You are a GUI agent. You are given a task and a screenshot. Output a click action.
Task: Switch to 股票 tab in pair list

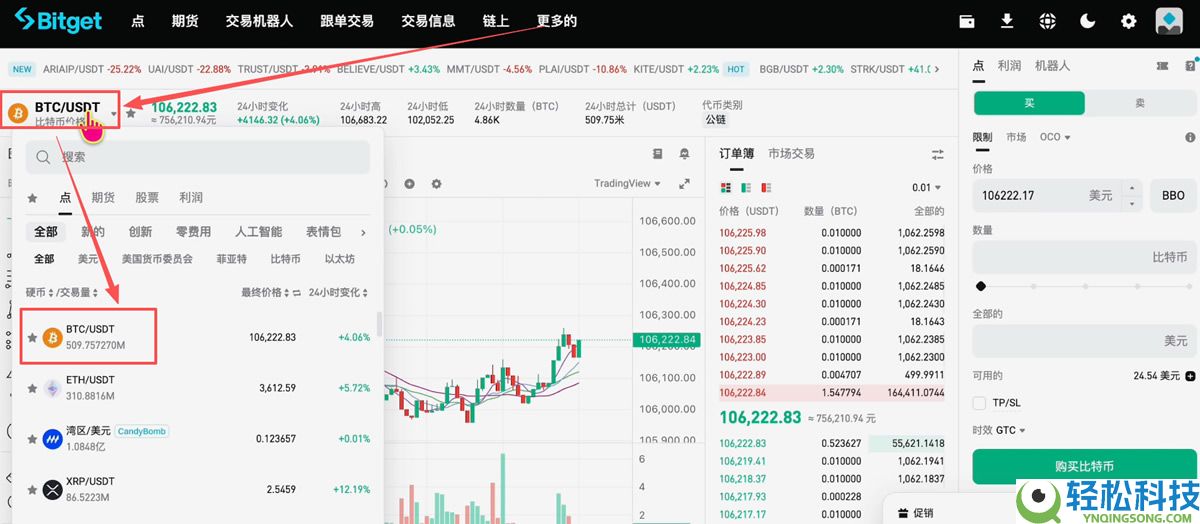click(147, 198)
